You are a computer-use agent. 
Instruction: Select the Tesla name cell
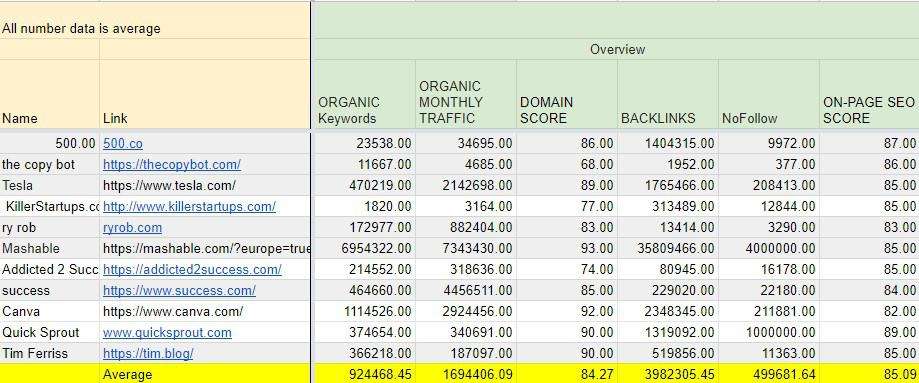(50, 185)
